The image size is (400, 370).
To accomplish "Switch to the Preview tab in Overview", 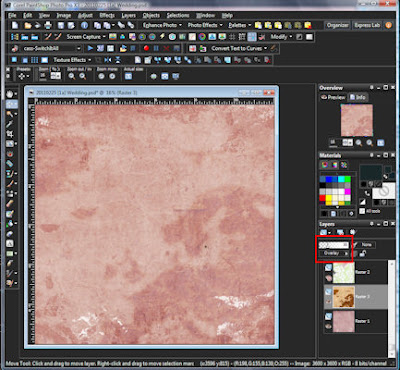I will [x=333, y=97].
